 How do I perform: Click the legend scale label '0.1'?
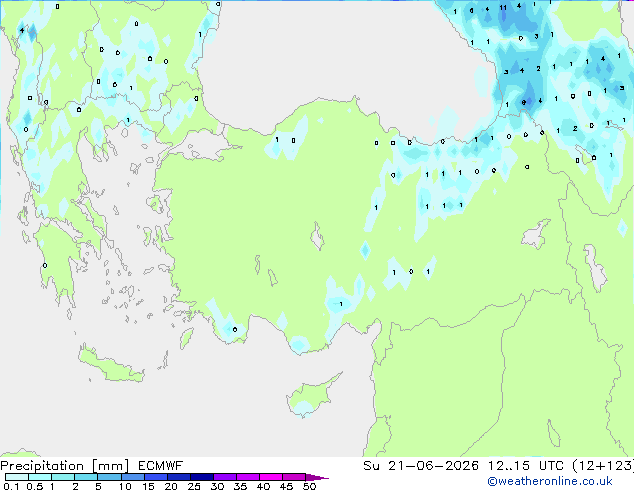(11, 486)
